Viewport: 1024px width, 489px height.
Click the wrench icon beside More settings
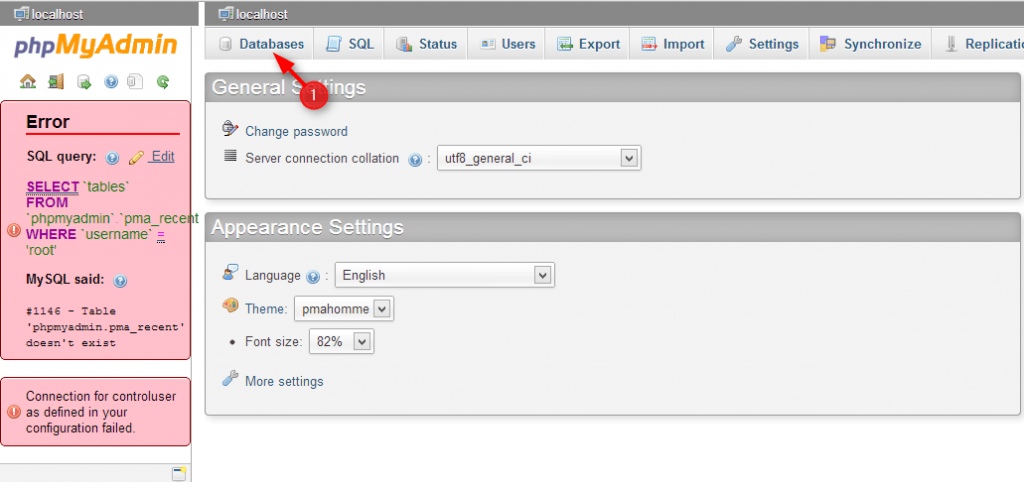pos(230,379)
